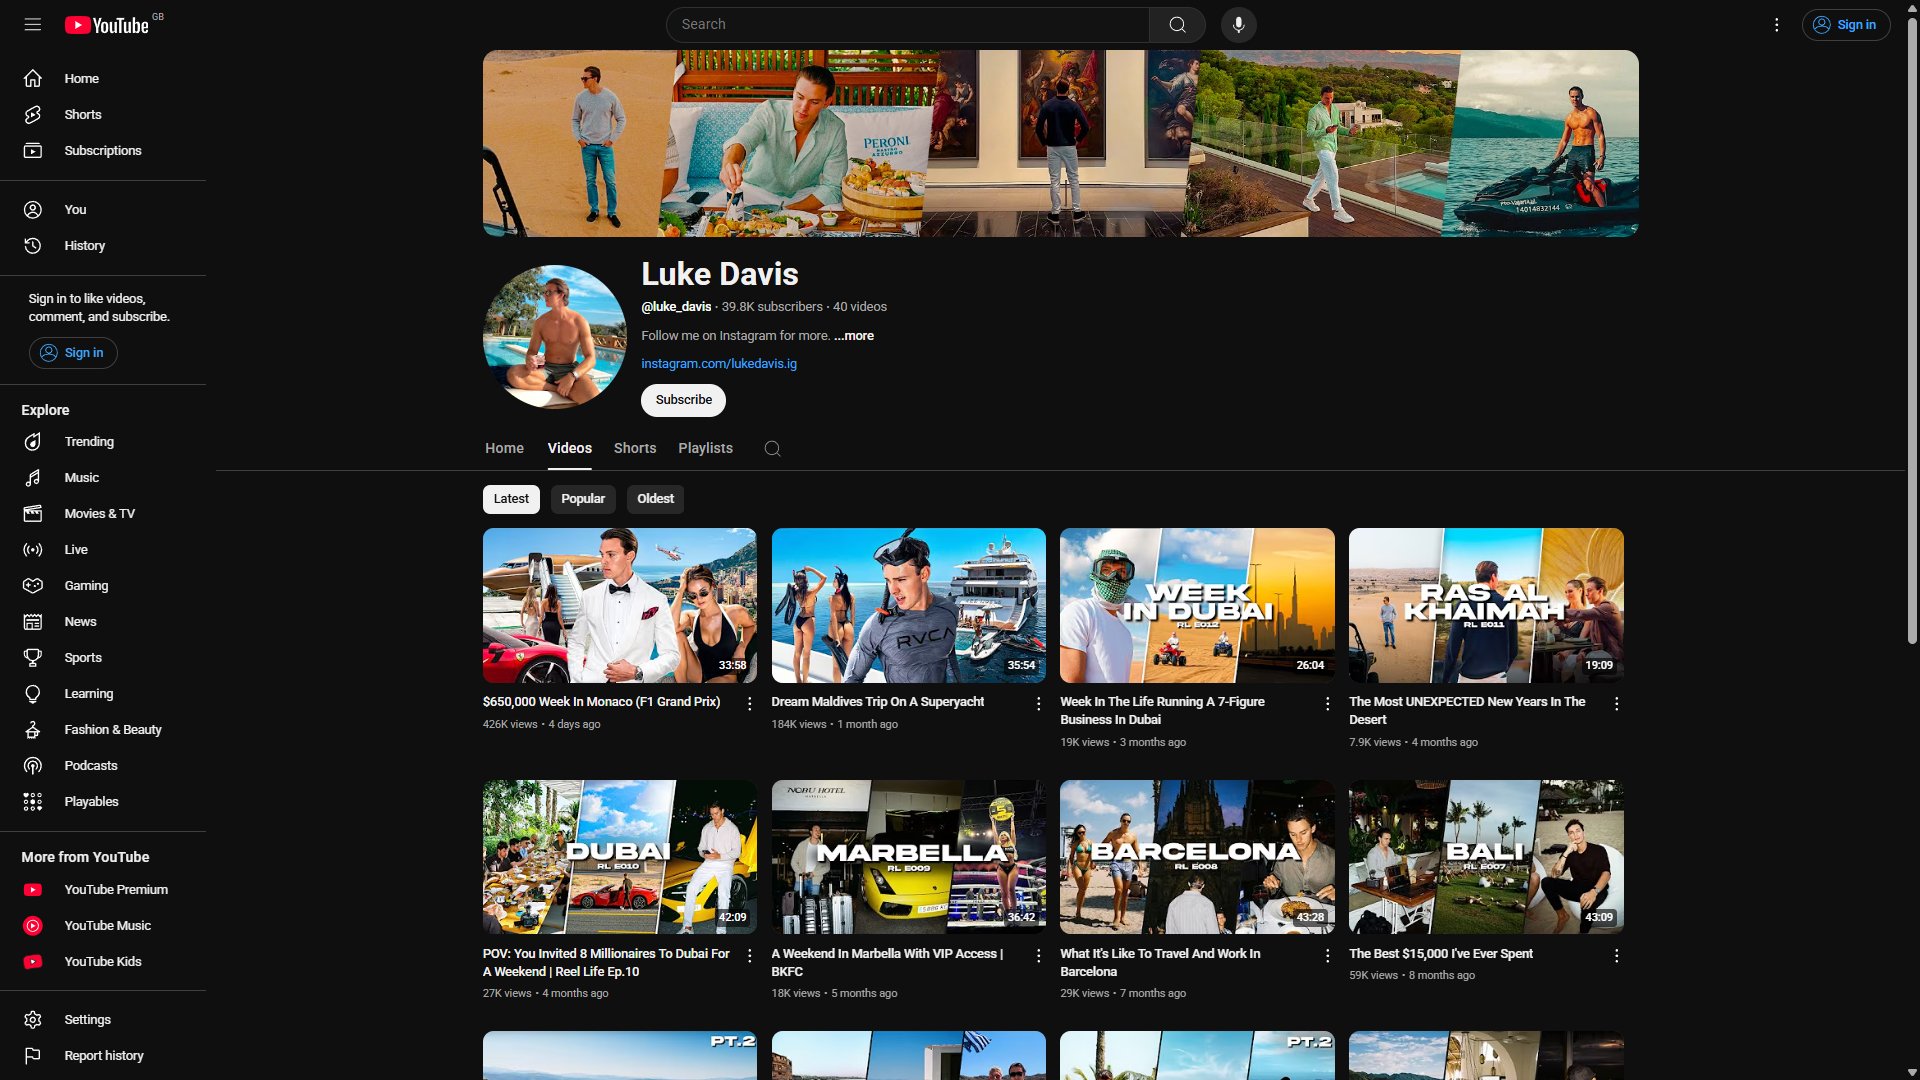Open YouTube Music from the sidebar
1920x1080 pixels.
[x=107, y=926]
